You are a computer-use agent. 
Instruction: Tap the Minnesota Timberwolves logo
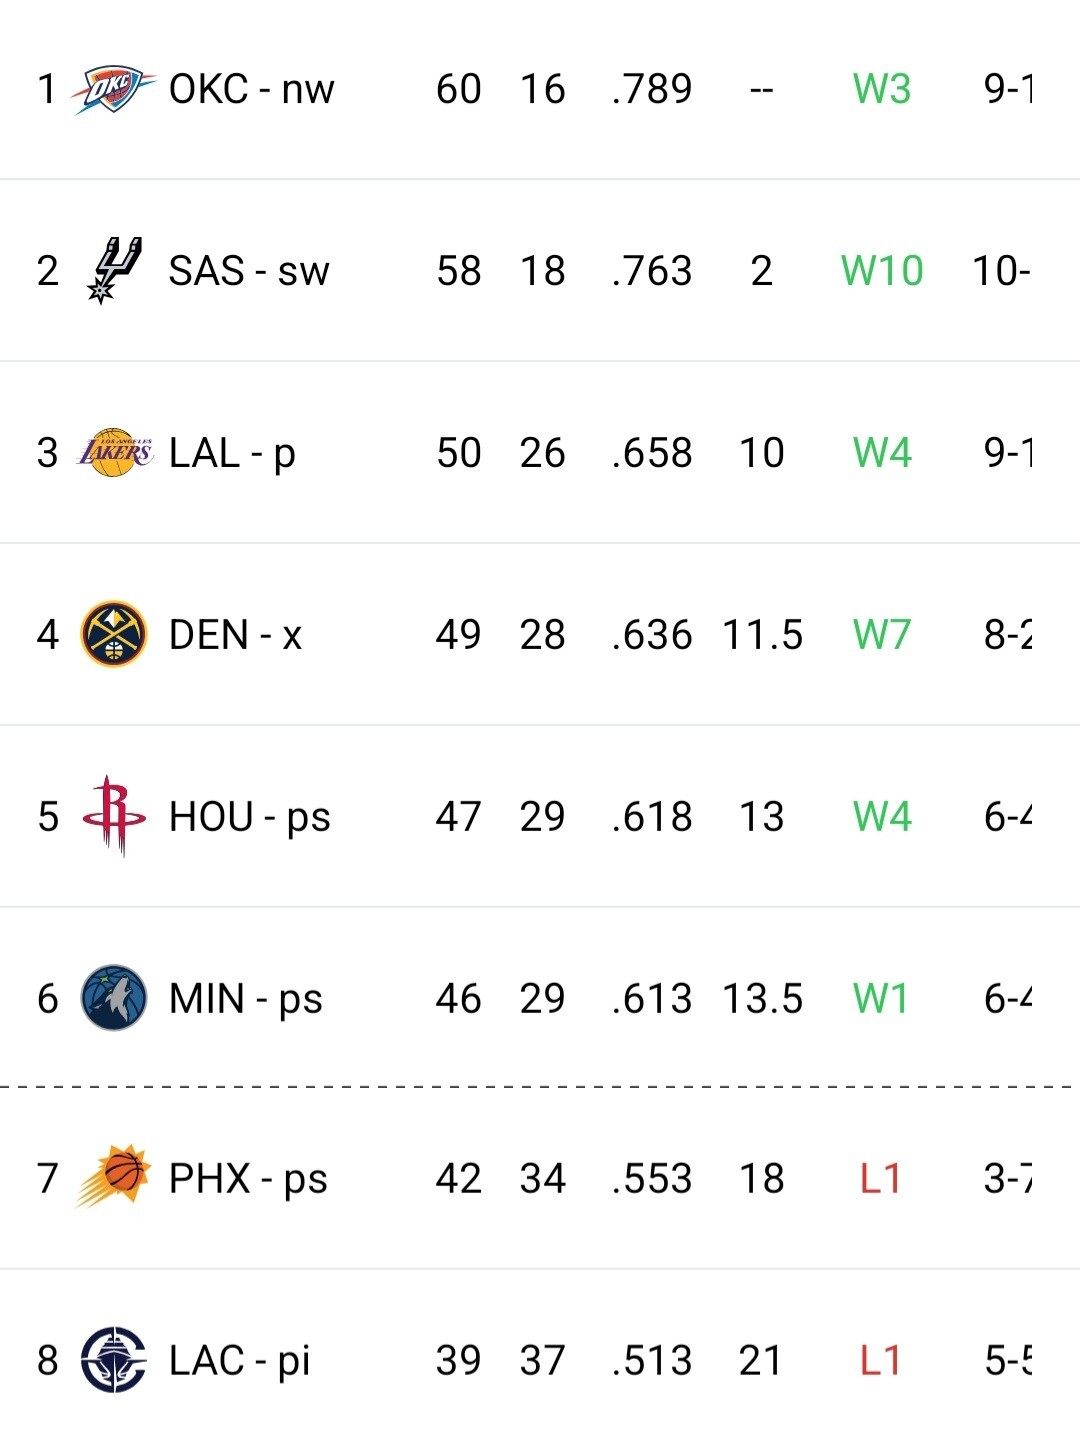coord(113,997)
